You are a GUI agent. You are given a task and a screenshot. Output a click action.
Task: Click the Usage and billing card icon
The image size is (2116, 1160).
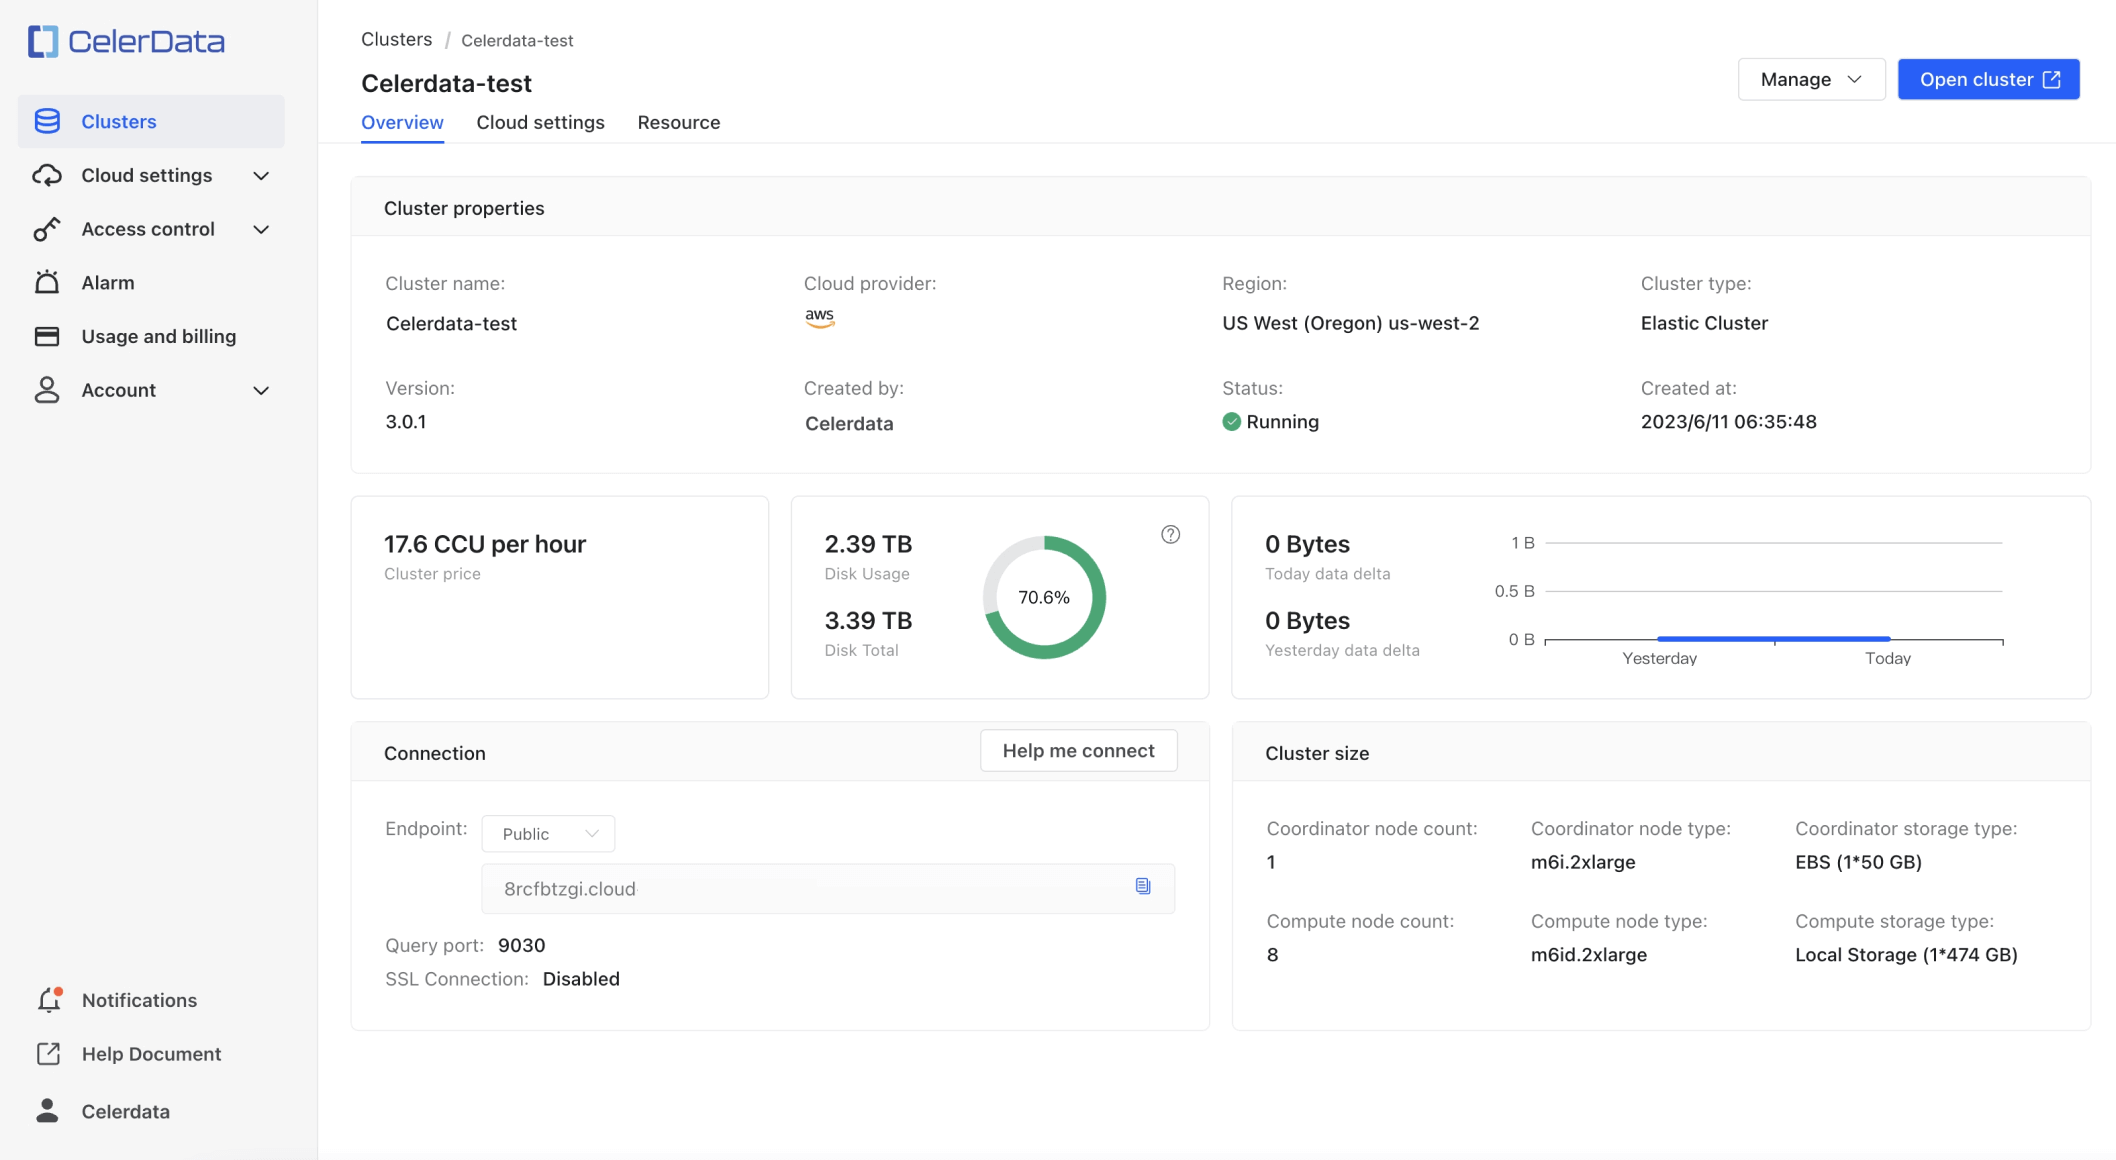tap(47, 336)
